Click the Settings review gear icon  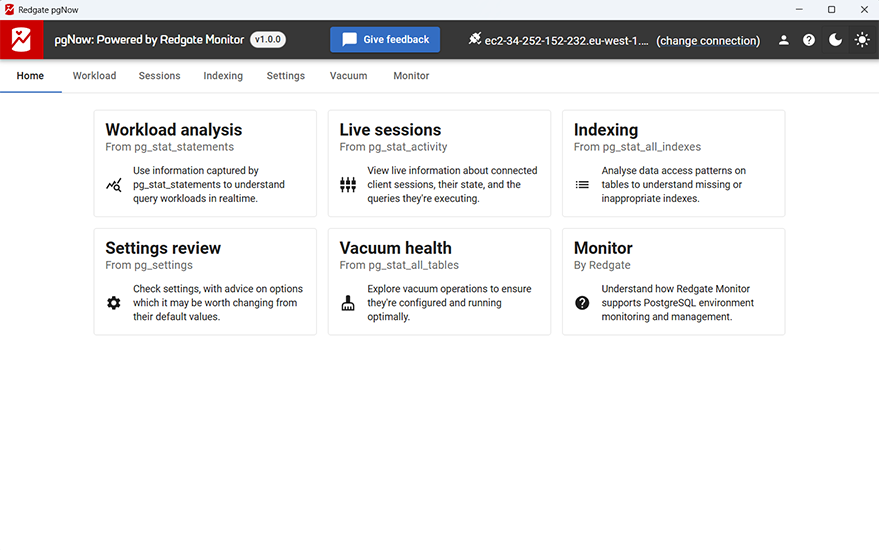[x=114, y=303]
